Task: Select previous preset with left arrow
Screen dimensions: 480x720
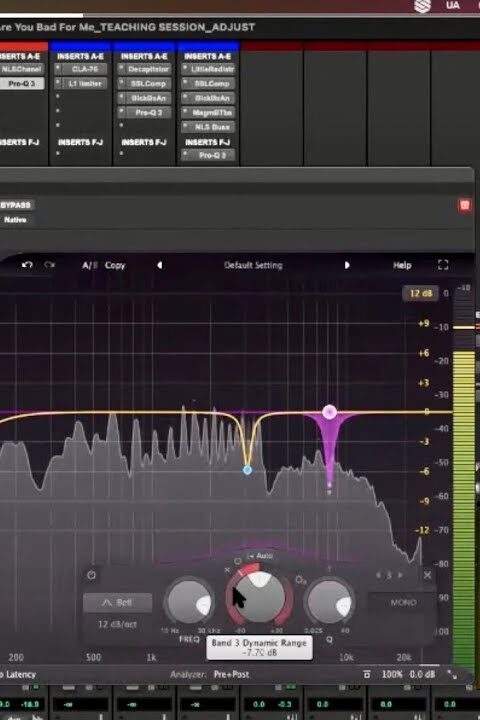Action: click(159, 265)
